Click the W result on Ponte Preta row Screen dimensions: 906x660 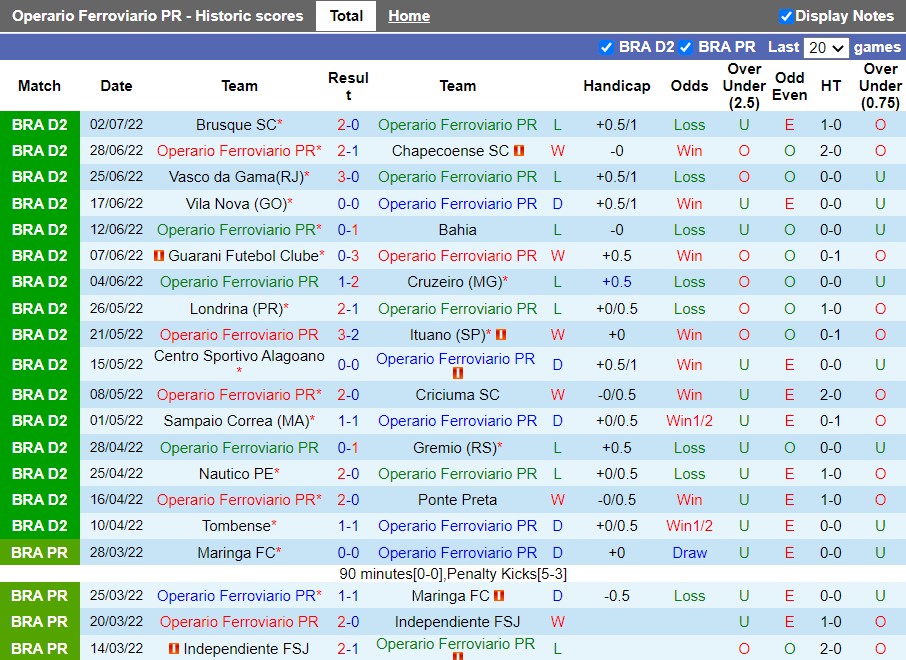pos(557,500)
